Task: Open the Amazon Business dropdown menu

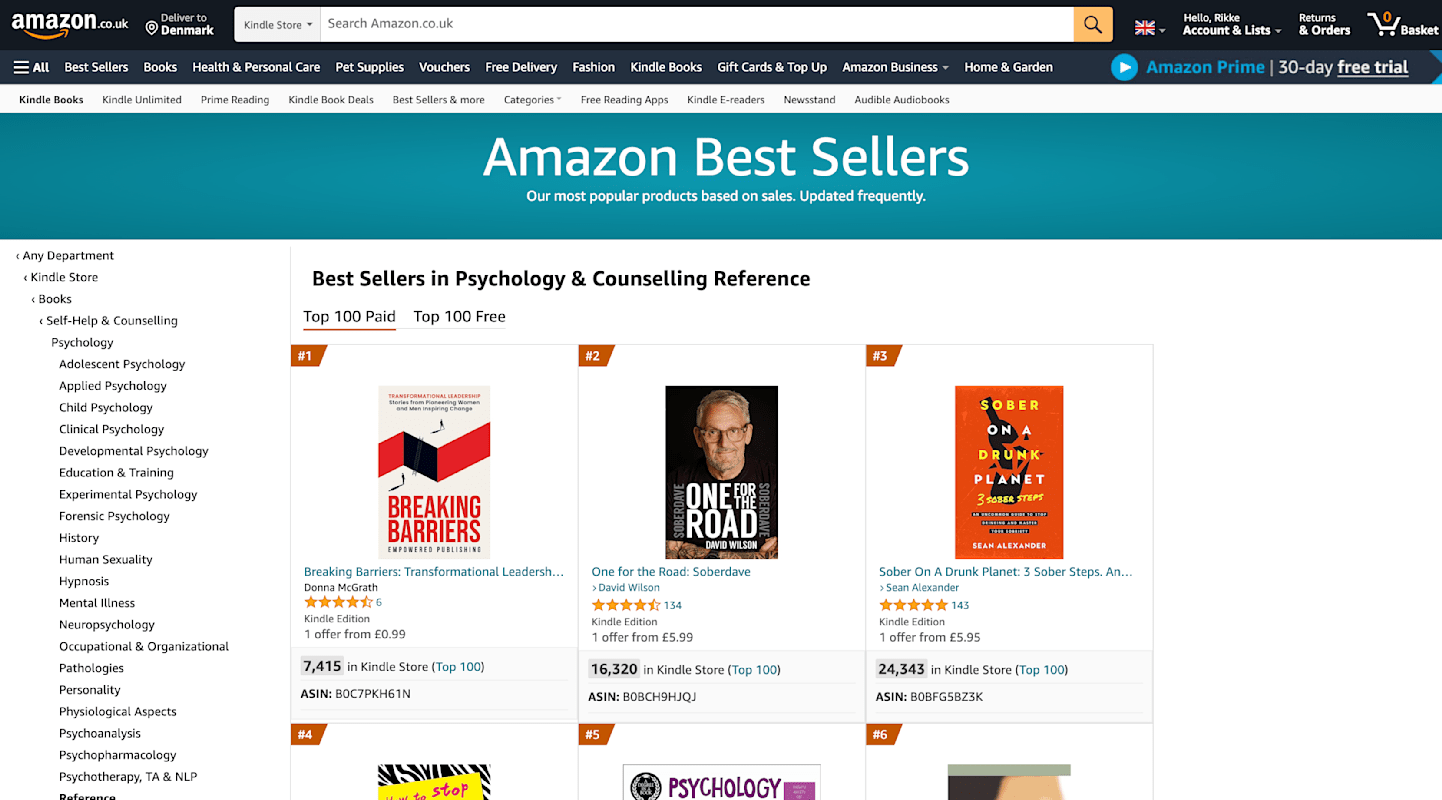Action: point(895,67)
